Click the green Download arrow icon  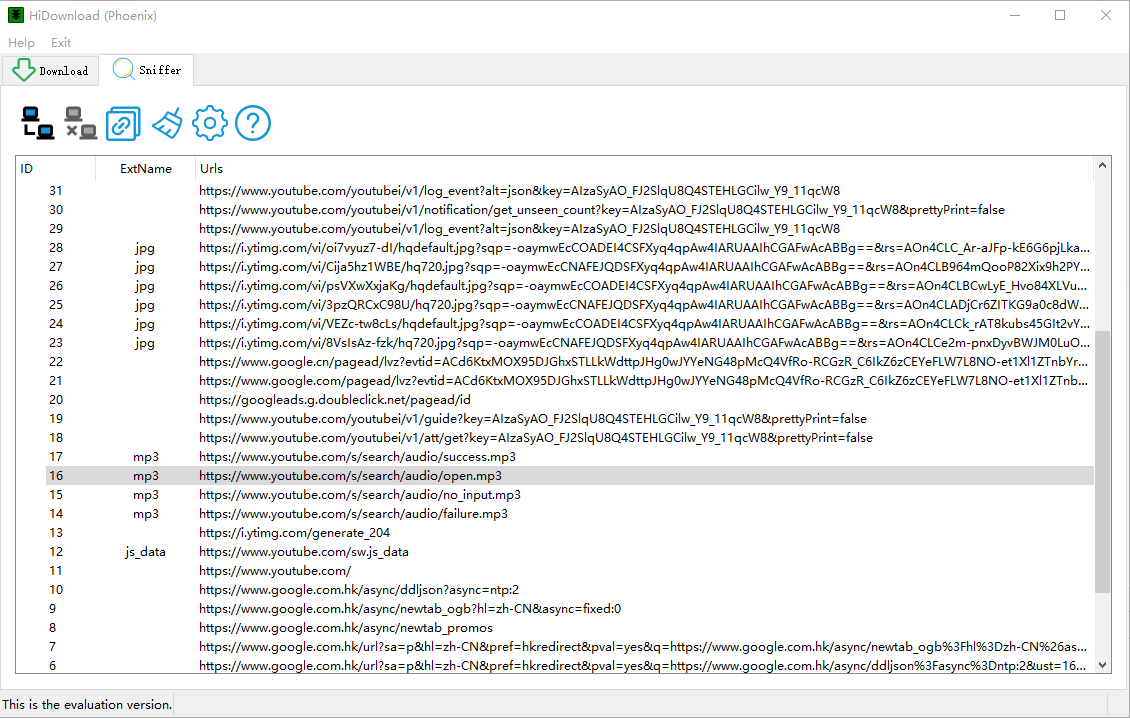point(23,70)
